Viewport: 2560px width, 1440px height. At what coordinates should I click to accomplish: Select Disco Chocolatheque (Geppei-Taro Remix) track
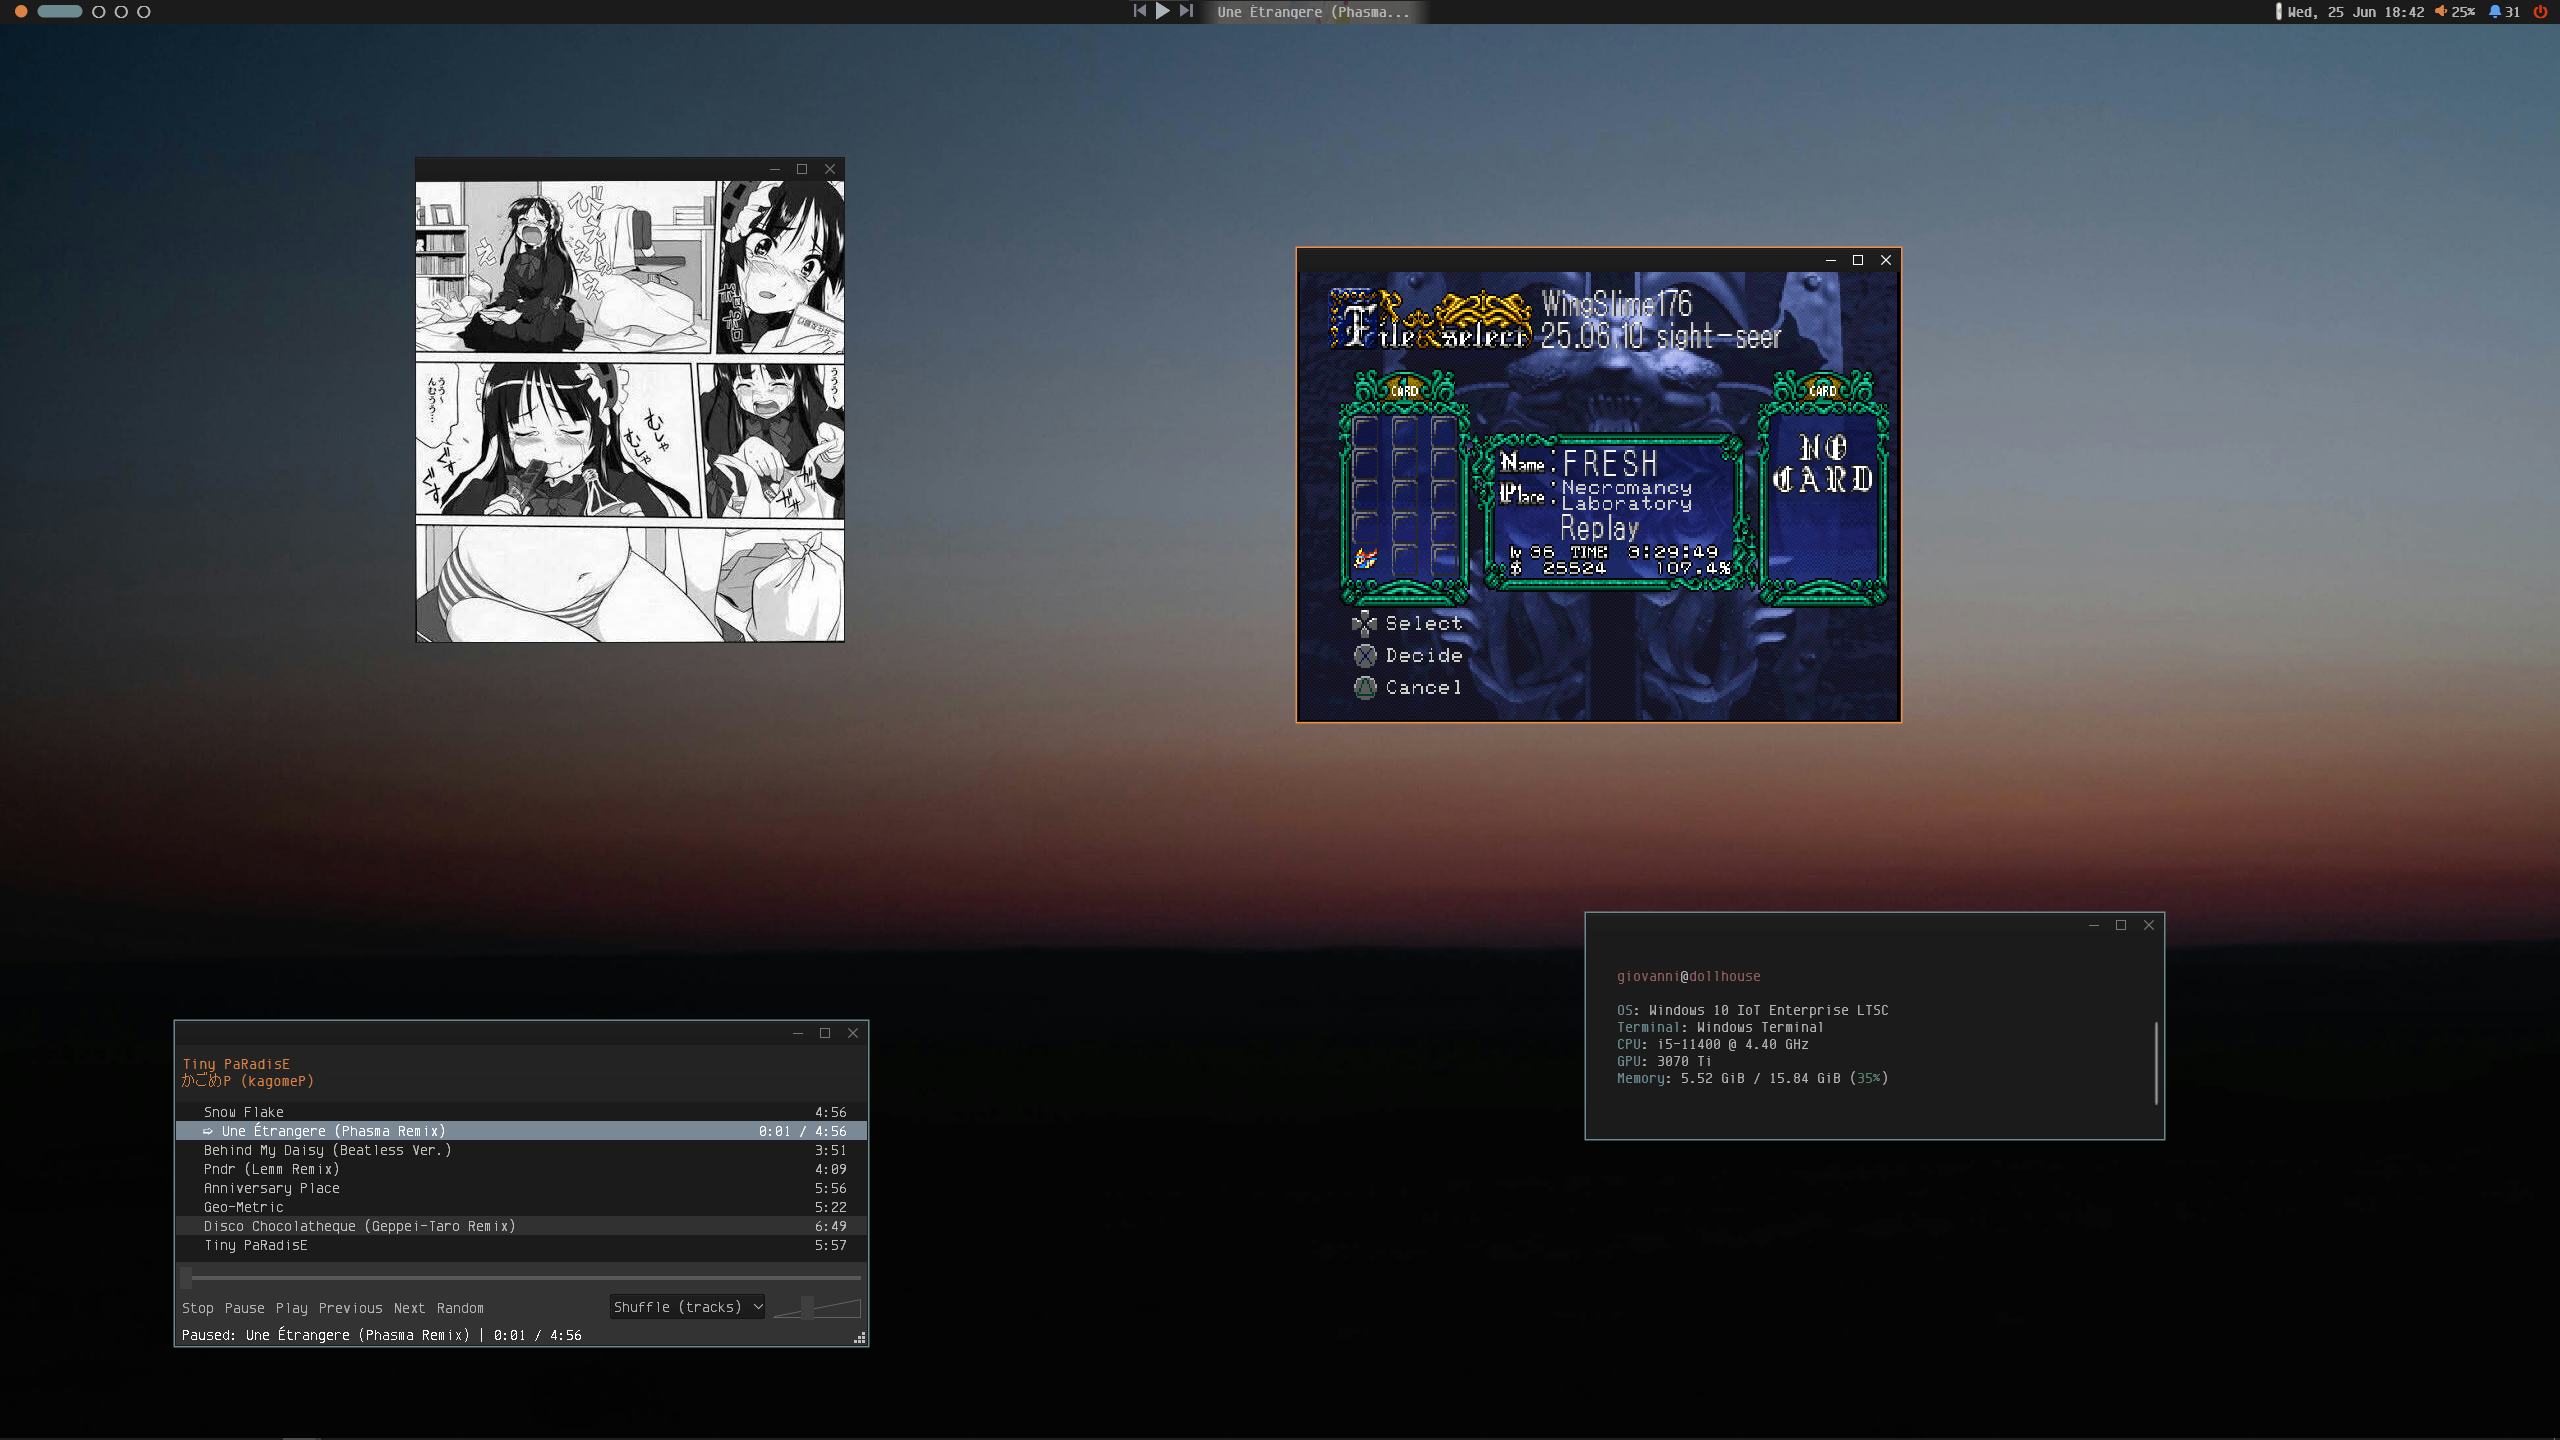pos(521,1226)
